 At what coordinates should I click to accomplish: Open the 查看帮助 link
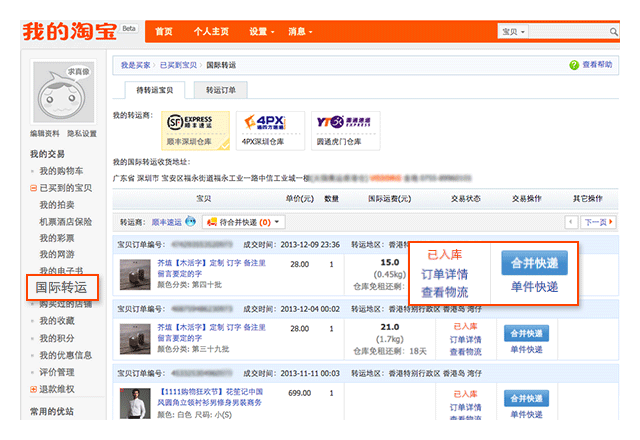tap(597, 64)
